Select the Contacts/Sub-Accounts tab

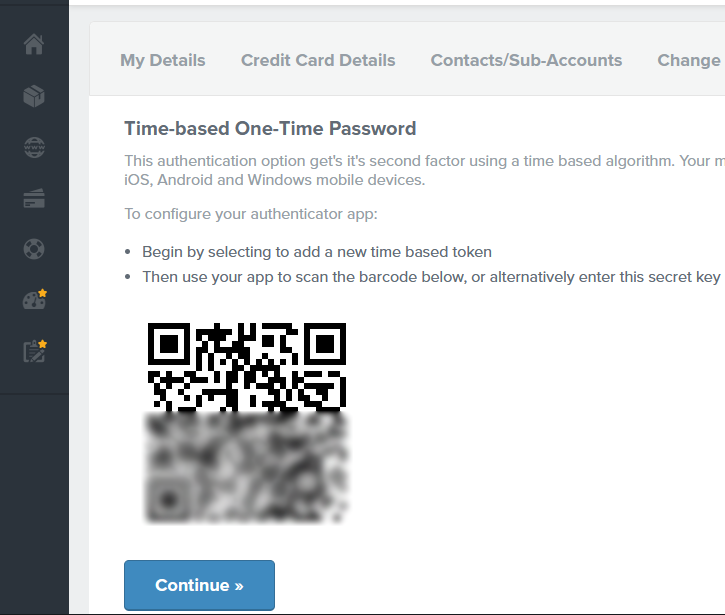pyautogui.click(x=526, y=60)
